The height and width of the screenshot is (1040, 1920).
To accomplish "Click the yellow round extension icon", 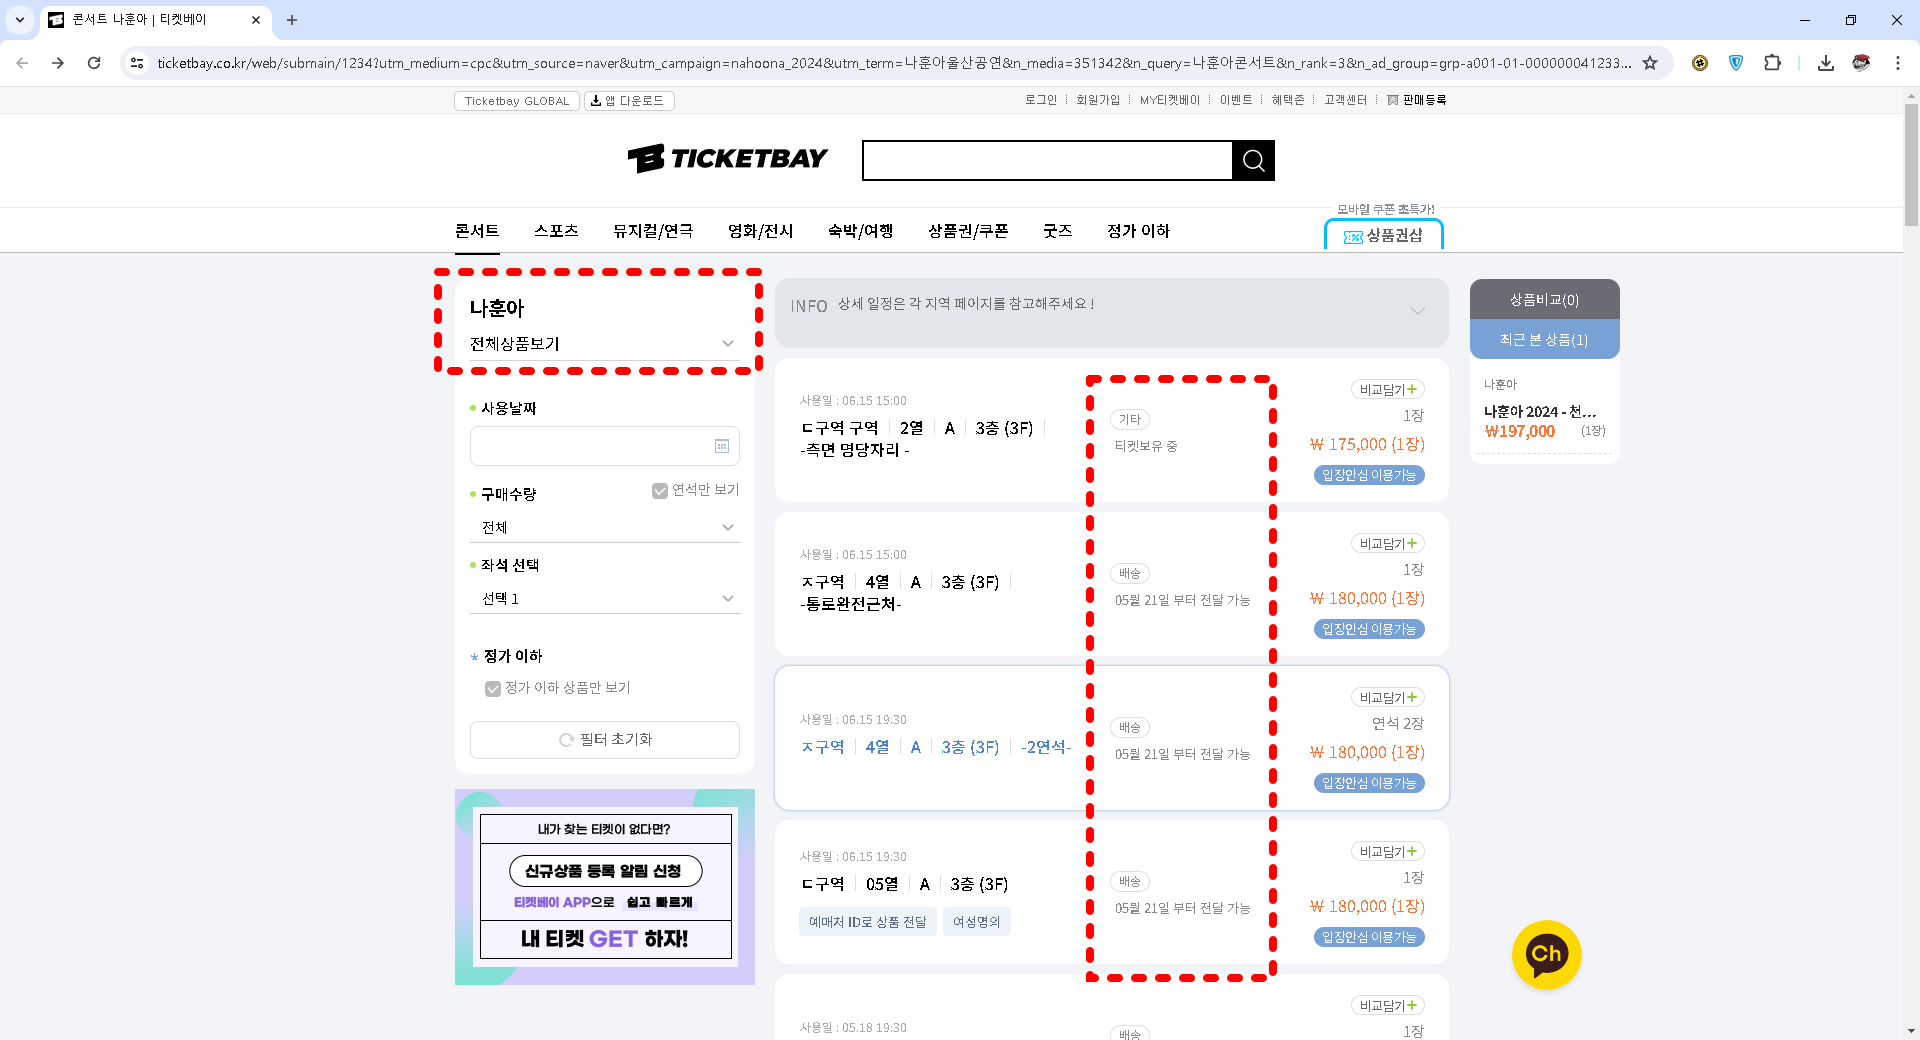I will tap(1700, 63).
